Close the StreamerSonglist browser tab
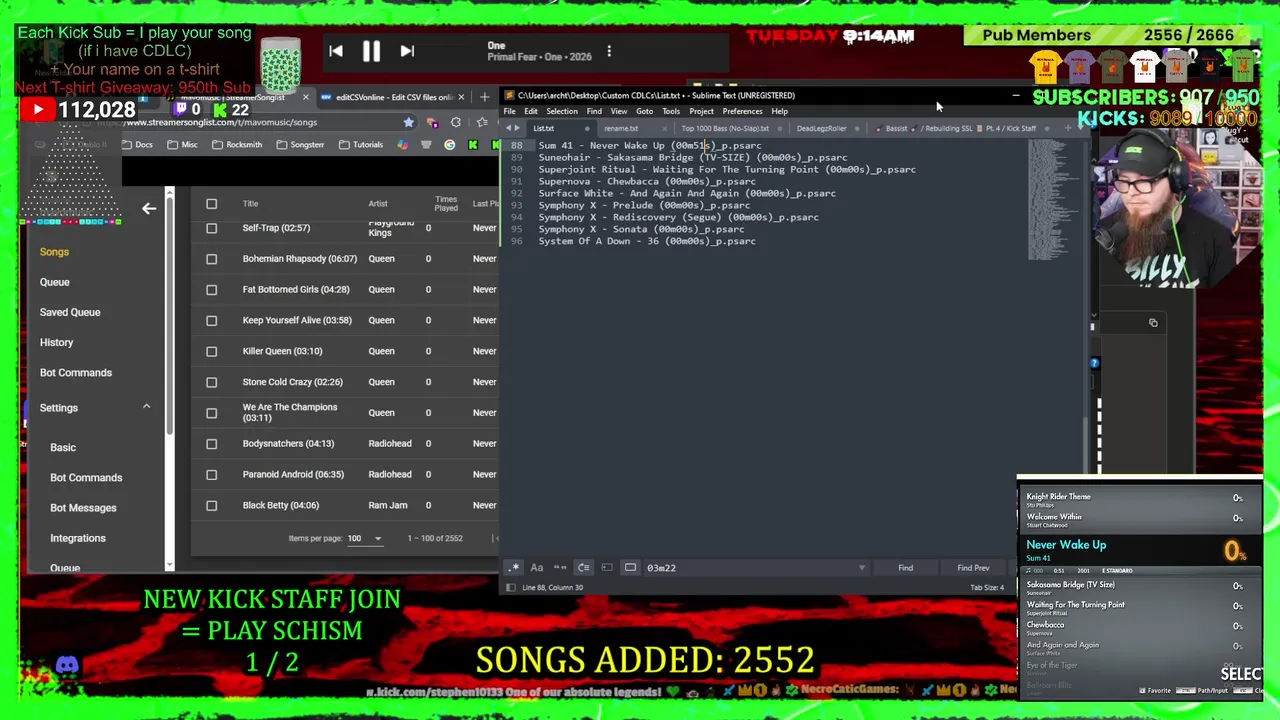 click(306, 97)
